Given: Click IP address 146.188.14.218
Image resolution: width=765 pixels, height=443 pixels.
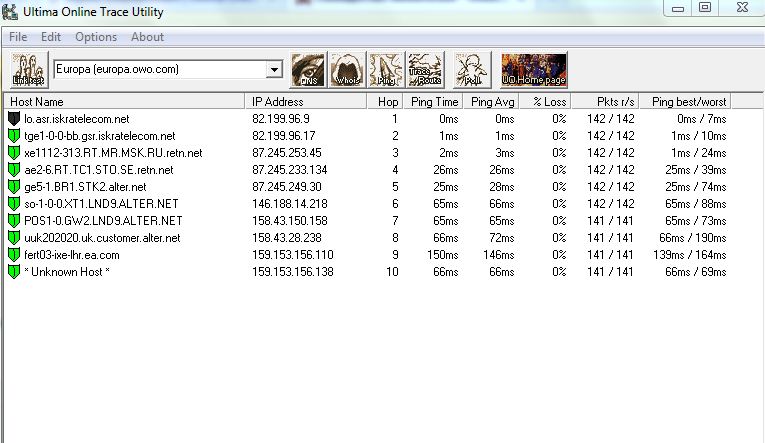Looking at the screenshot, I should click(x=289, y=204).
